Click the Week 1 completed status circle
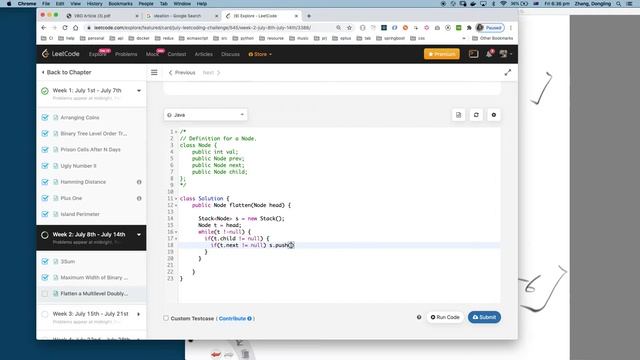The image size is (640, 360). click(x=44, y=91)
